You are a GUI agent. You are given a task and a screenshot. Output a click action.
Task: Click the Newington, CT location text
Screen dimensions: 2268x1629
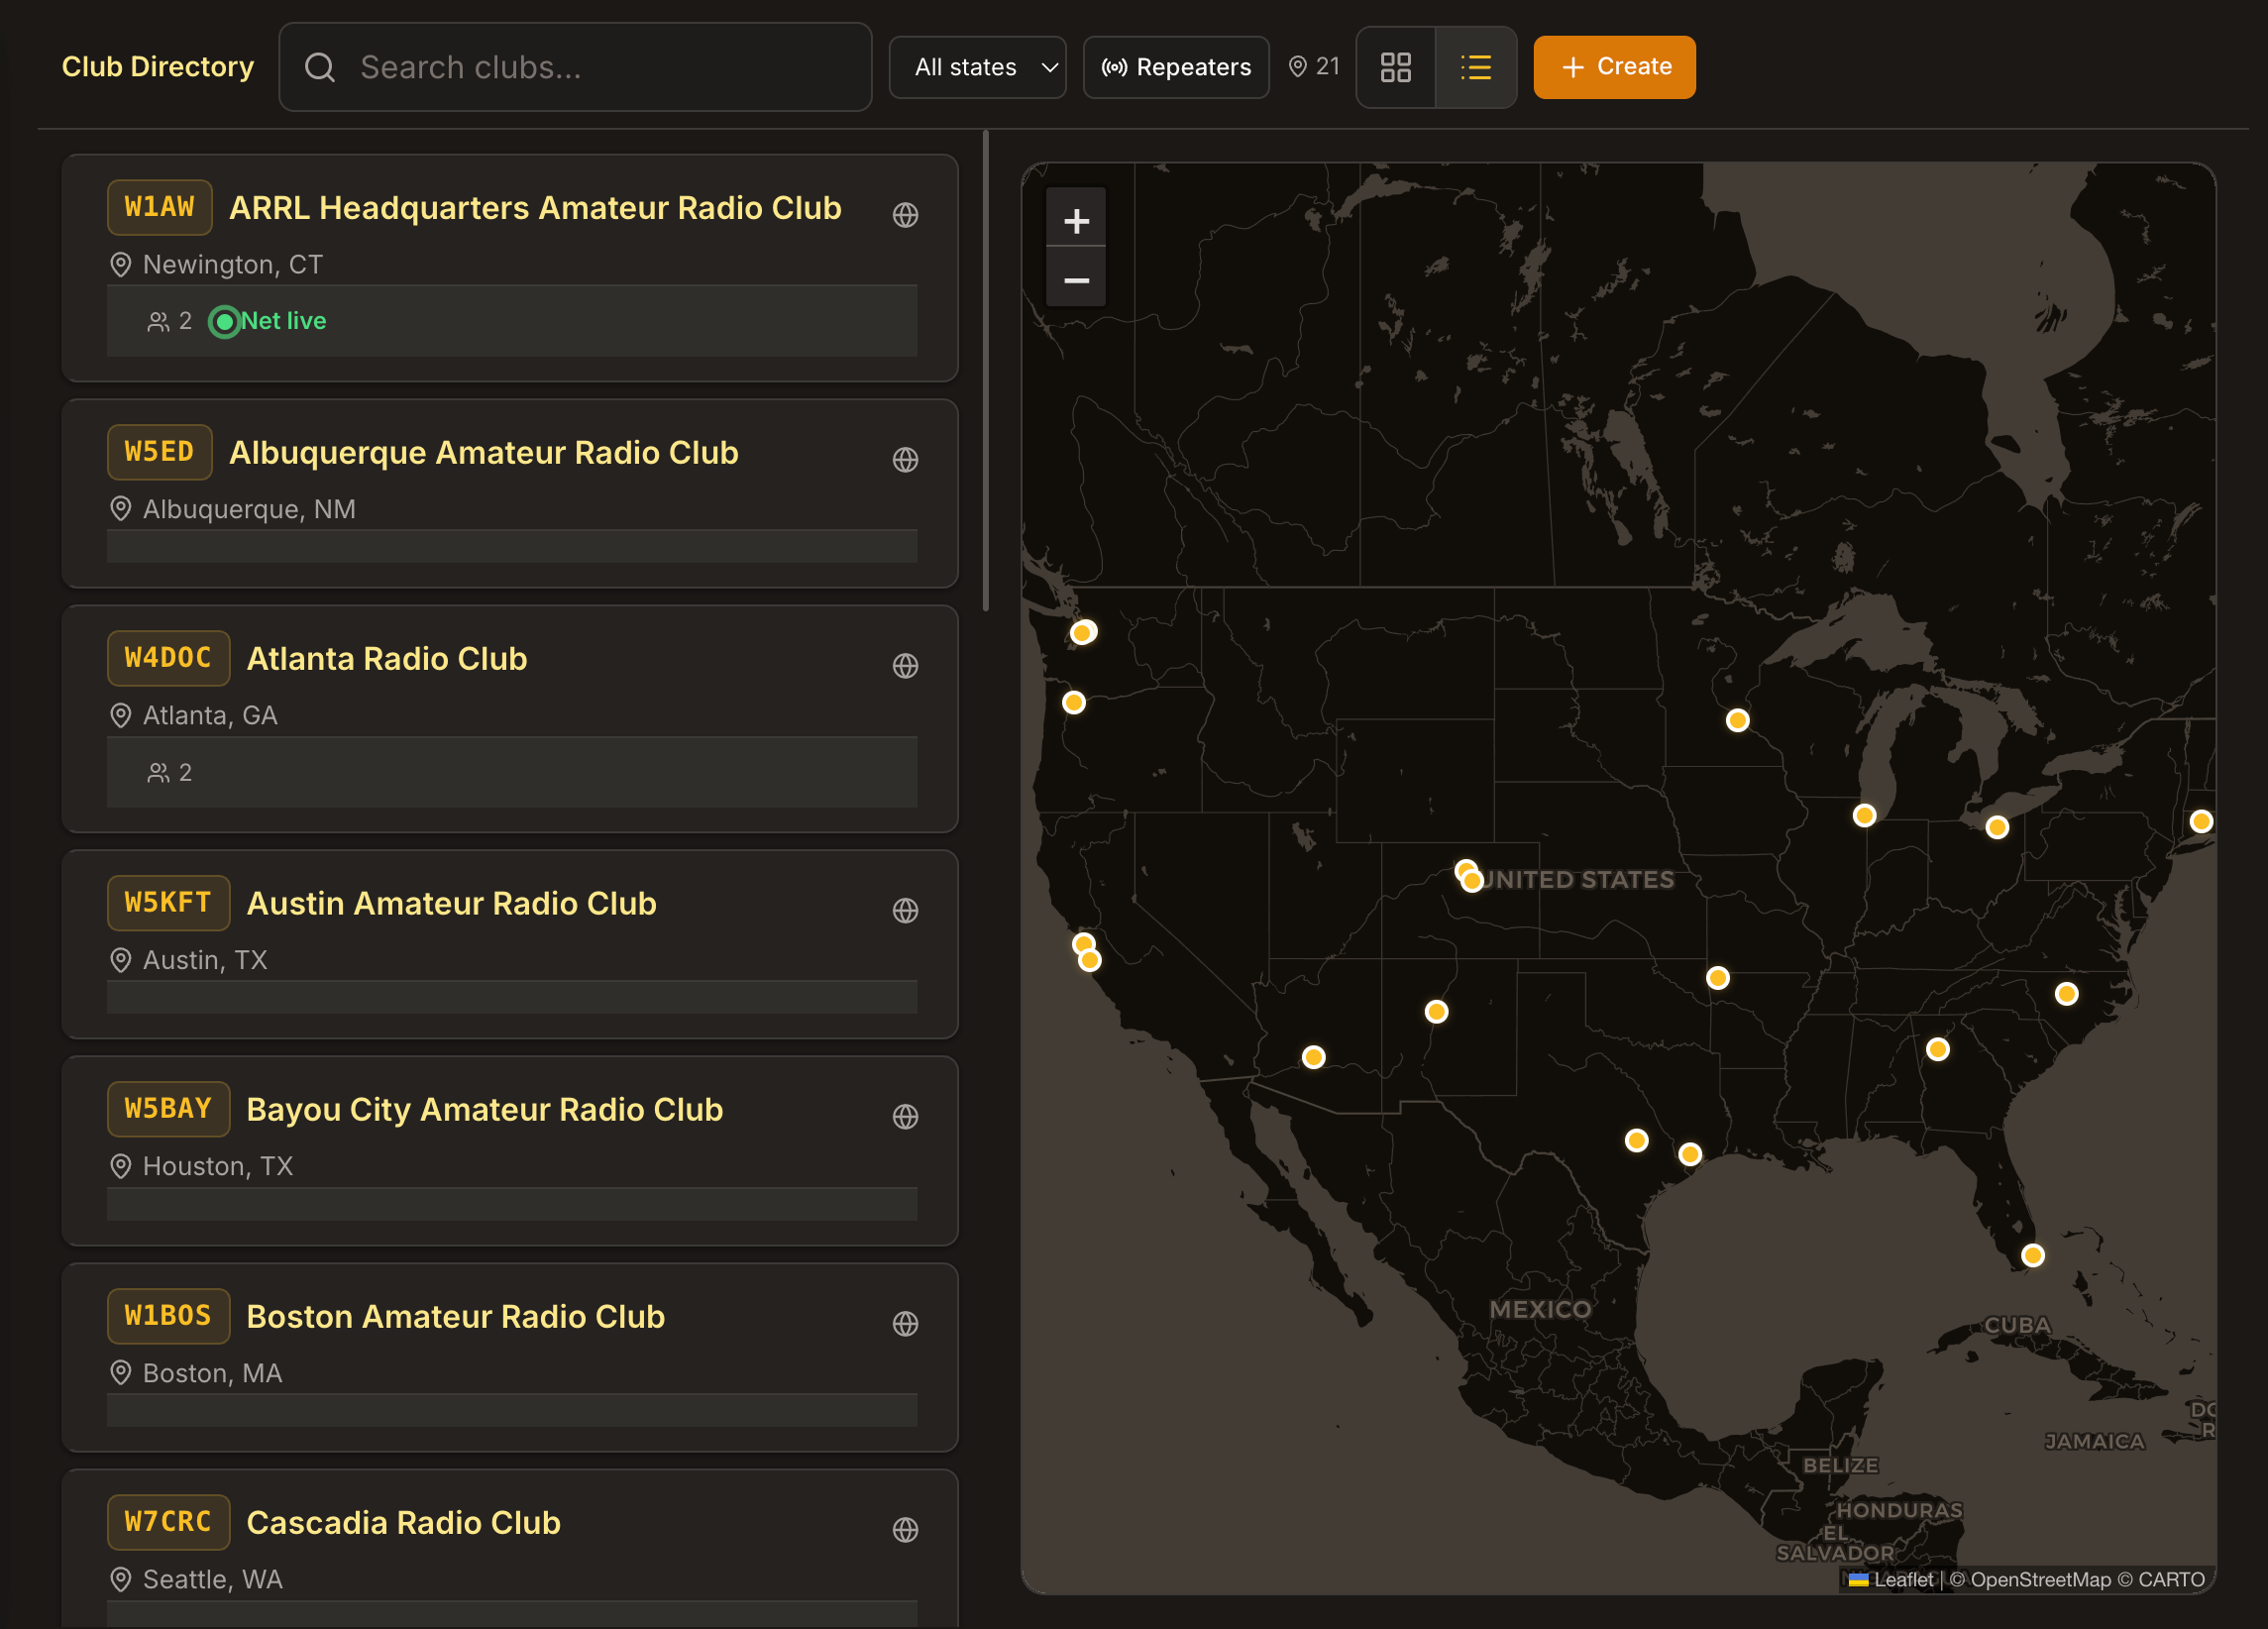(x=233, y=265)
